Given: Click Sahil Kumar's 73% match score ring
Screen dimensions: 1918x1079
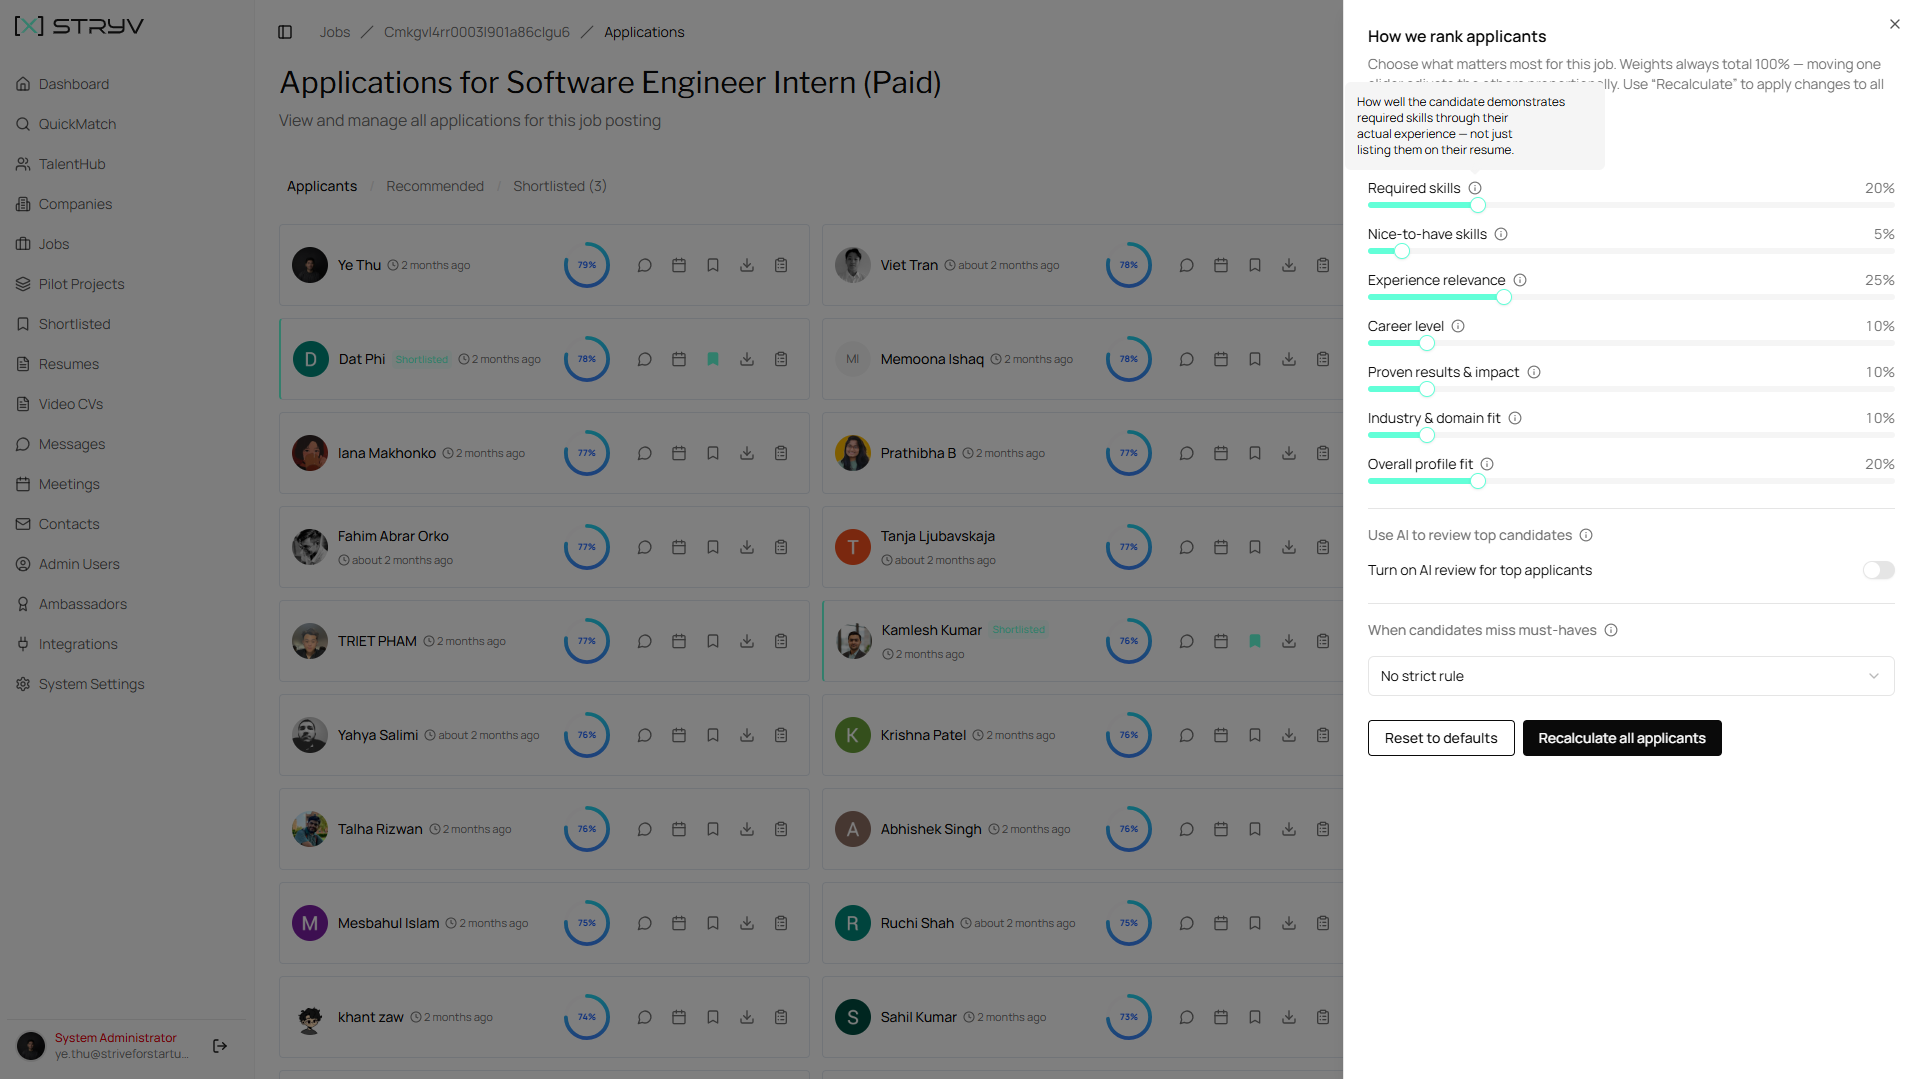Looking at the screenshot, I should pyautogui.click(x=1129, y=1017).
